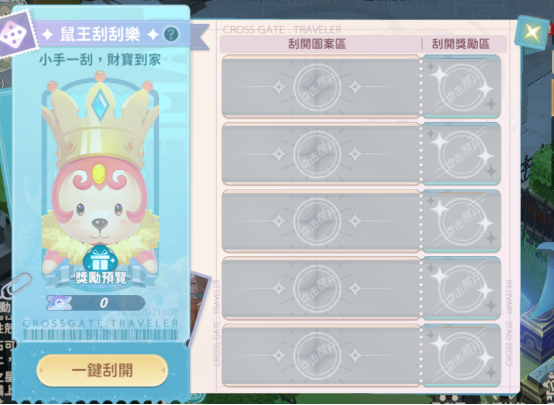
Task: Close the scratch card panel with X
Action: coord(532,33)
